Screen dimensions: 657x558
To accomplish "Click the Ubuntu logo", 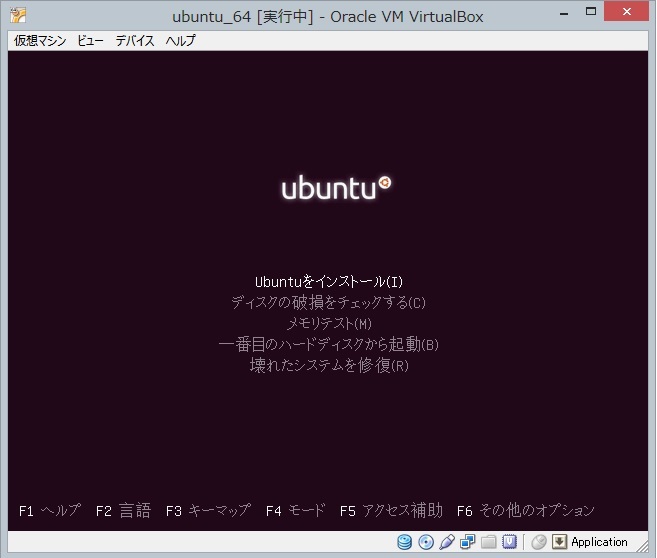I will pos(336,188).
